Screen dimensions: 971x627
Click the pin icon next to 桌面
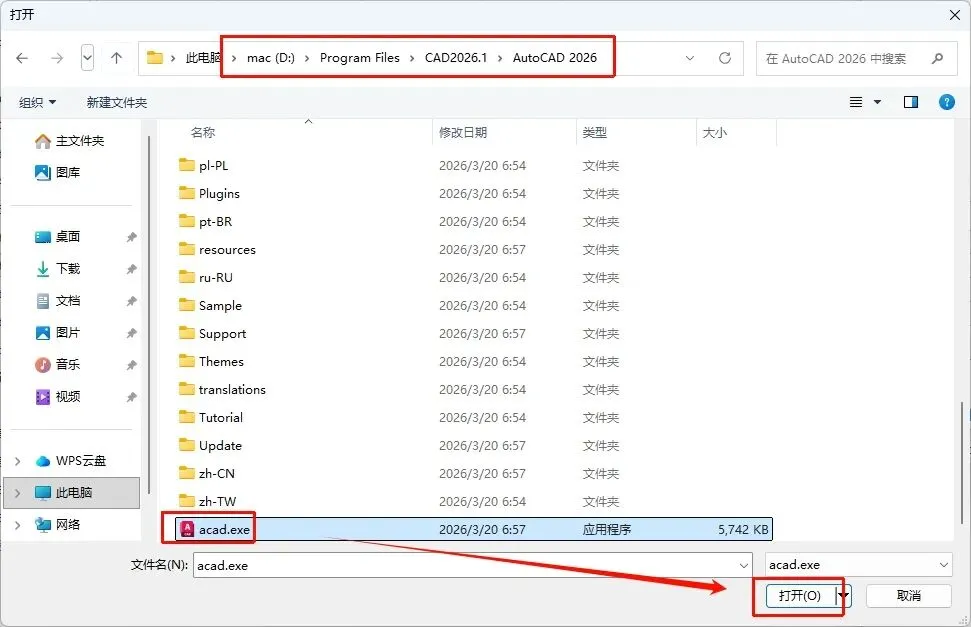click(131, 237)
